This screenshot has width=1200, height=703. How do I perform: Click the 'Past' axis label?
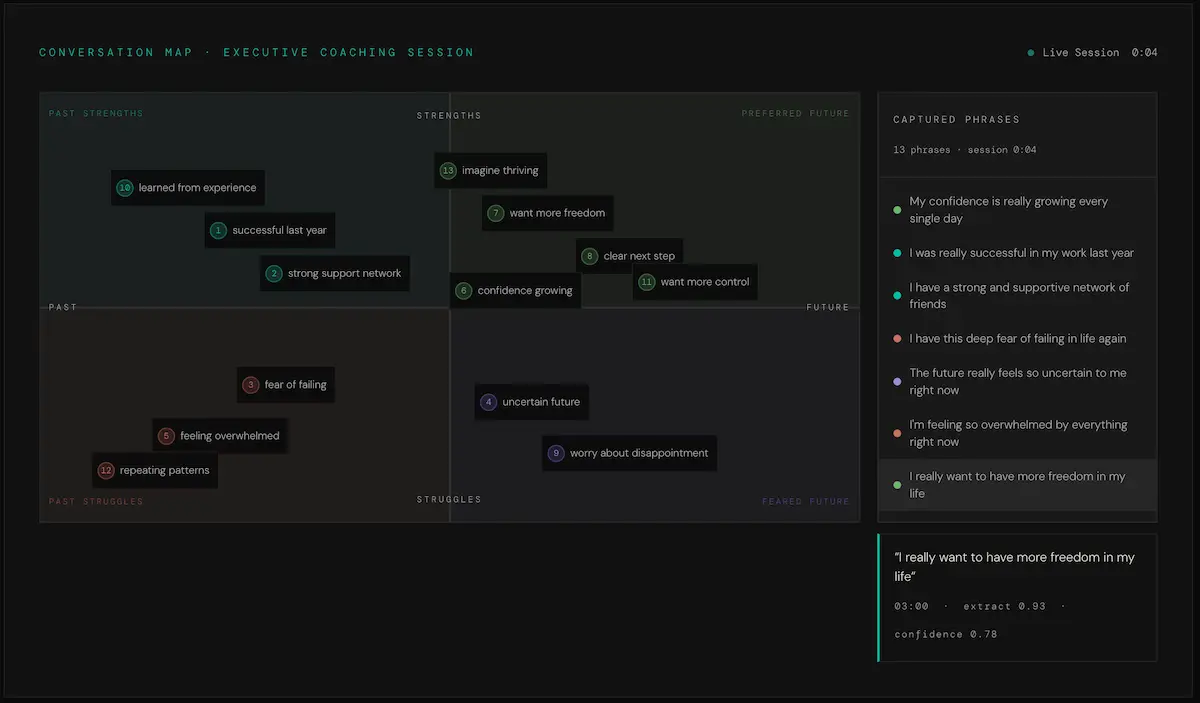(63, 308)
